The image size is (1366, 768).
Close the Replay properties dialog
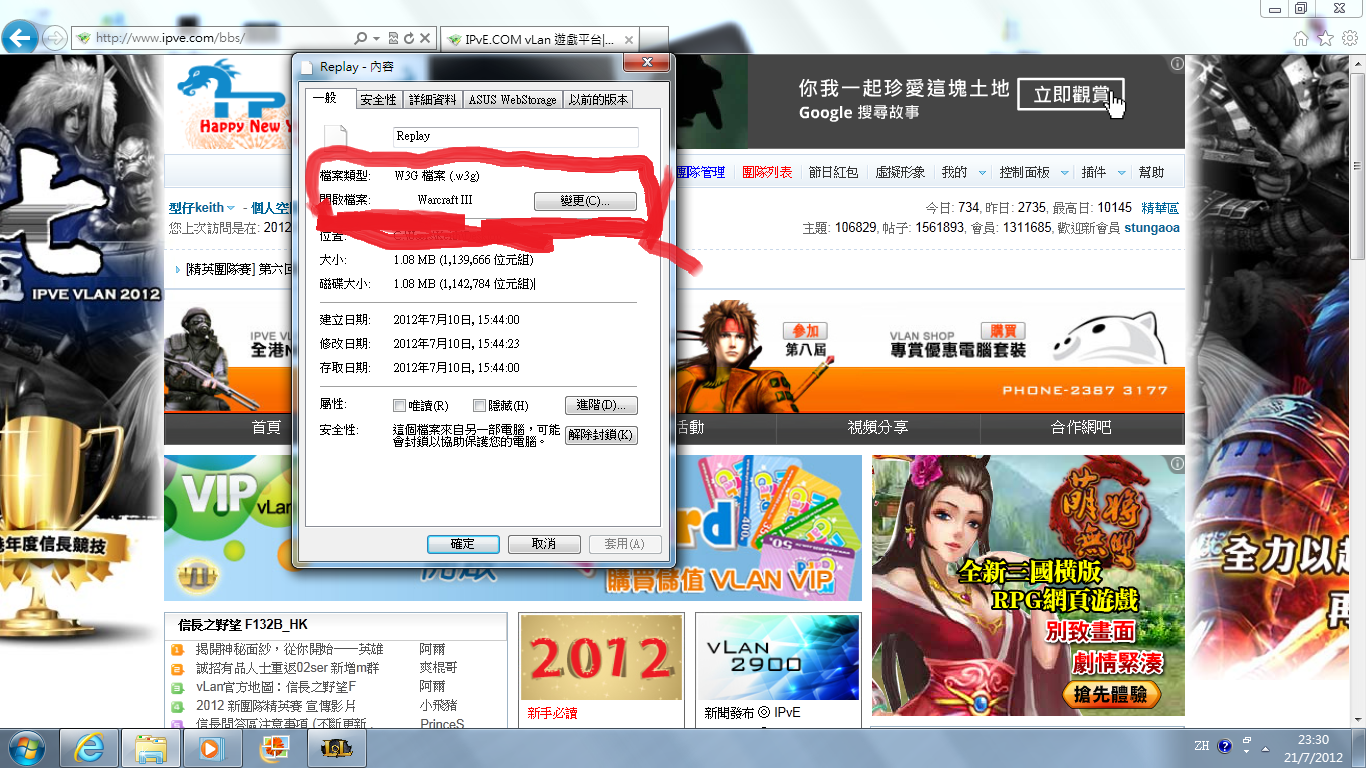tap(646, 65)
